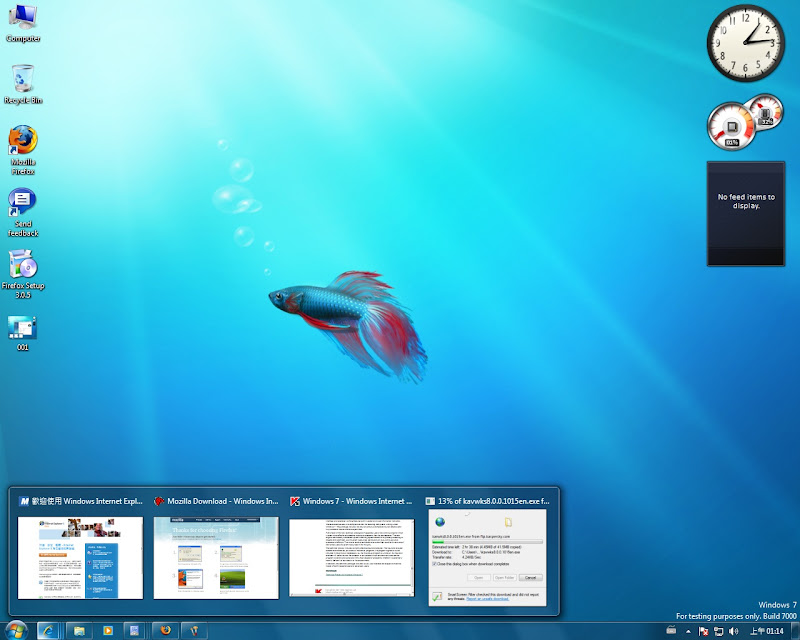The image size is (800, 640).
Task: Click the volume speaker icon in tray
Action: pyautogui.click(x=733, y=631)
